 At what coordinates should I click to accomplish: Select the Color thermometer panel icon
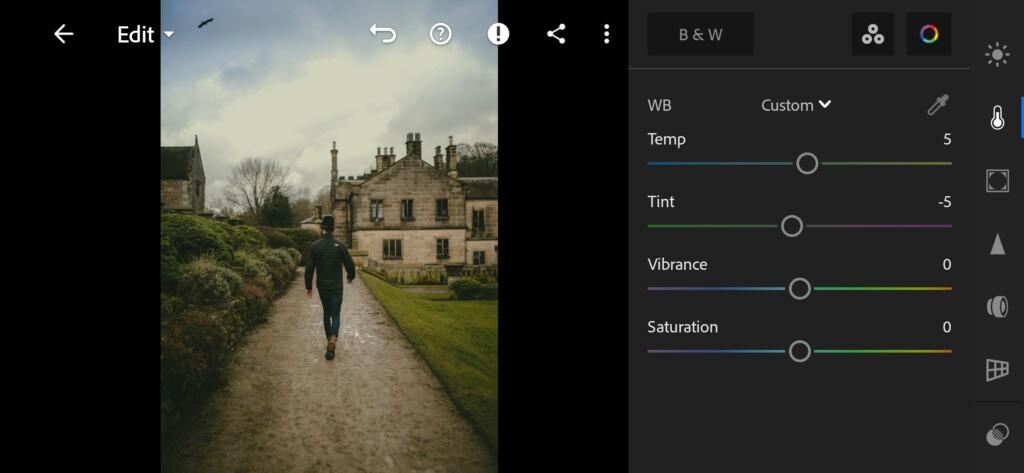pos(997,118)
